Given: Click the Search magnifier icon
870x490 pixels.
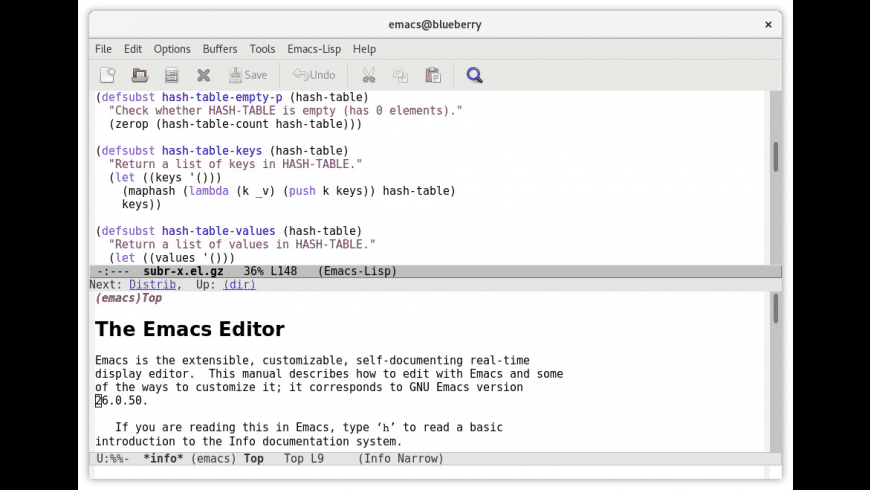Looking at the screenshot, I should pos(474,75).
